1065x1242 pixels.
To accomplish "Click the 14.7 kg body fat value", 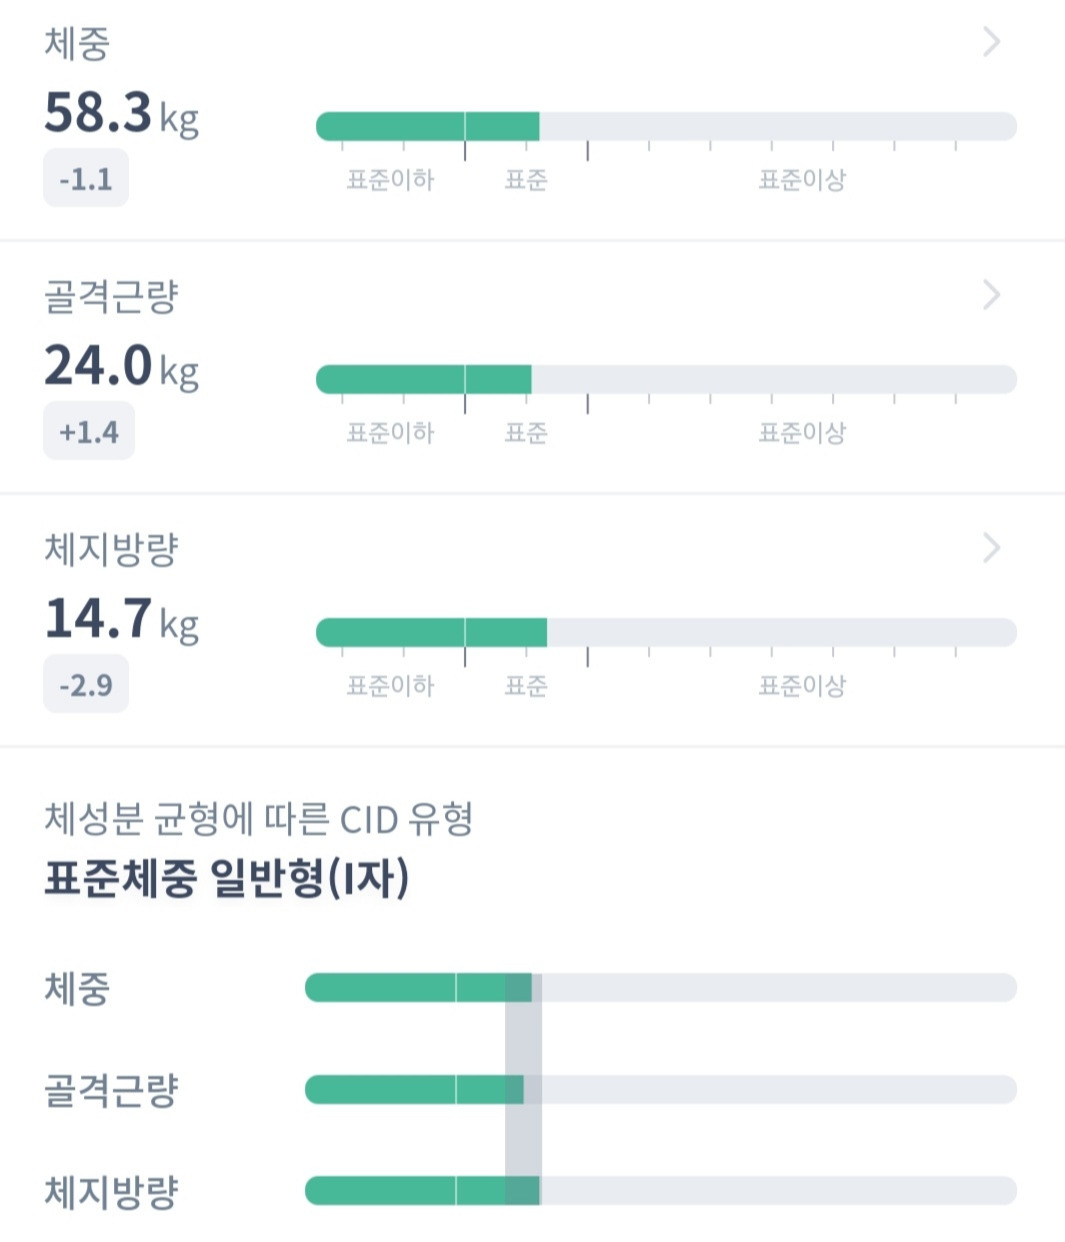I will tap(121, 619).
